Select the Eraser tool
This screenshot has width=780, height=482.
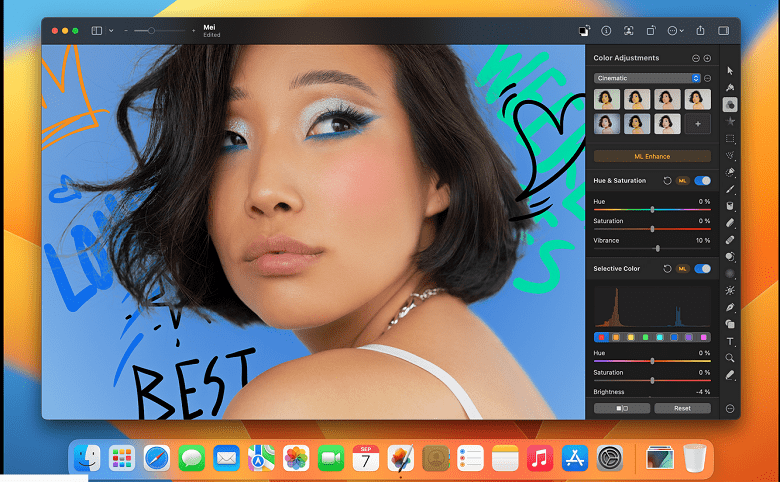[730, 223]
